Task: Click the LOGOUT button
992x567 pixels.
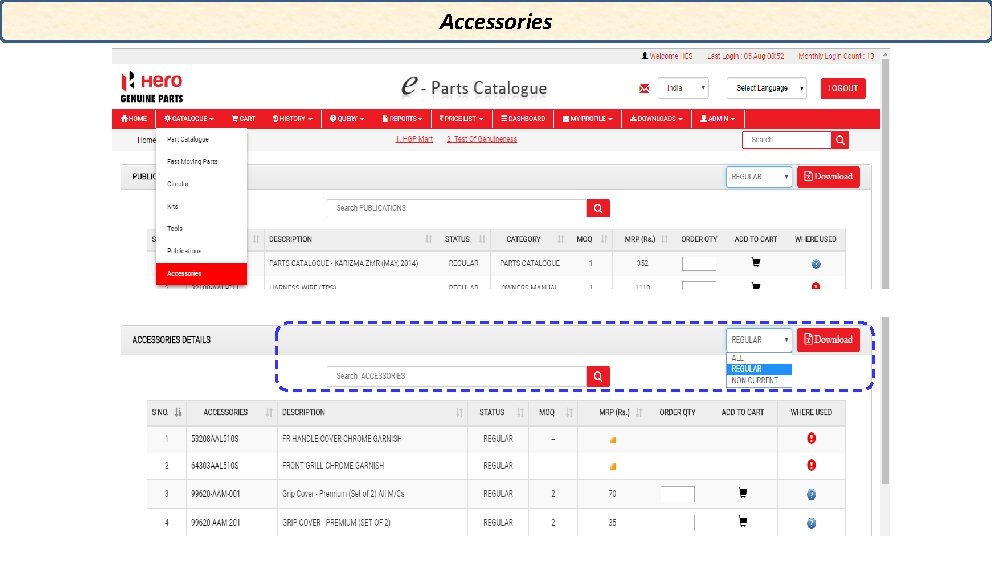Action: click(843, 89)
